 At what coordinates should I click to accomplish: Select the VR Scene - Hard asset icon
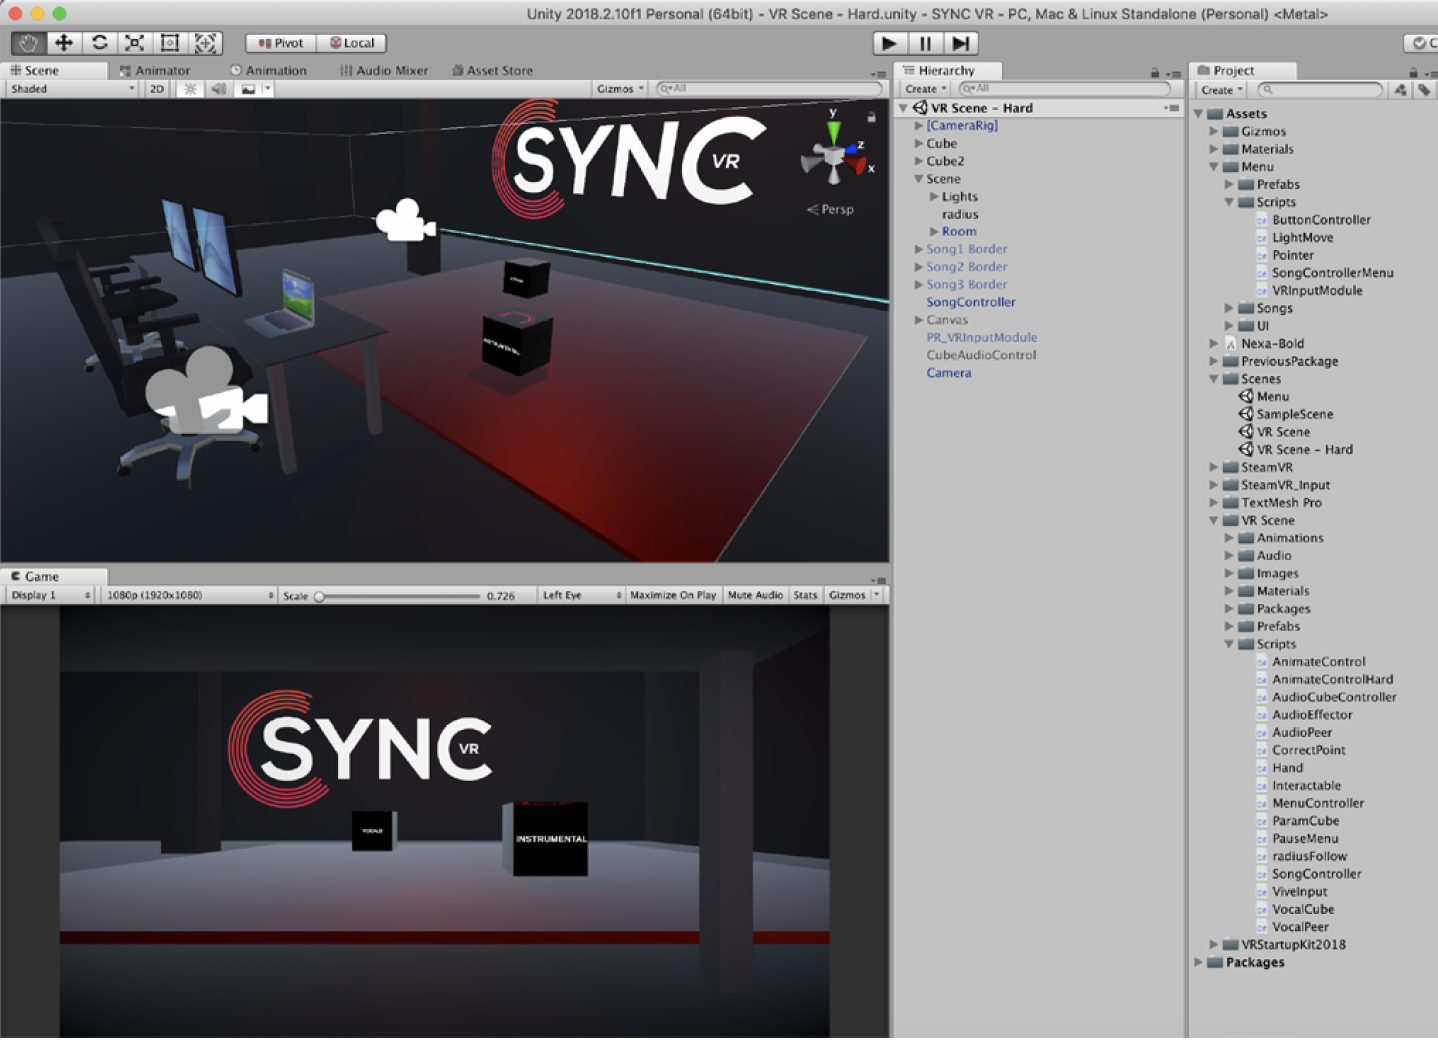click(x=1246, y=450)
